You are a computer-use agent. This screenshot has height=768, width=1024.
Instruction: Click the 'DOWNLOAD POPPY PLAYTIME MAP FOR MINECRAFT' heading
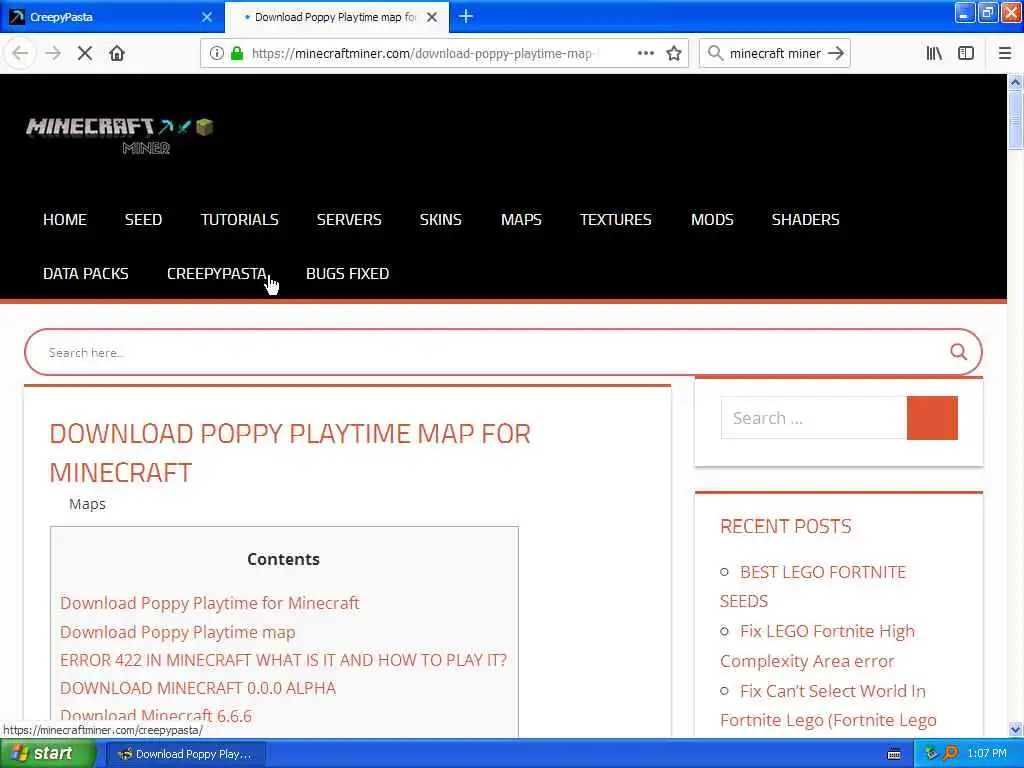(x=290, y=453)
